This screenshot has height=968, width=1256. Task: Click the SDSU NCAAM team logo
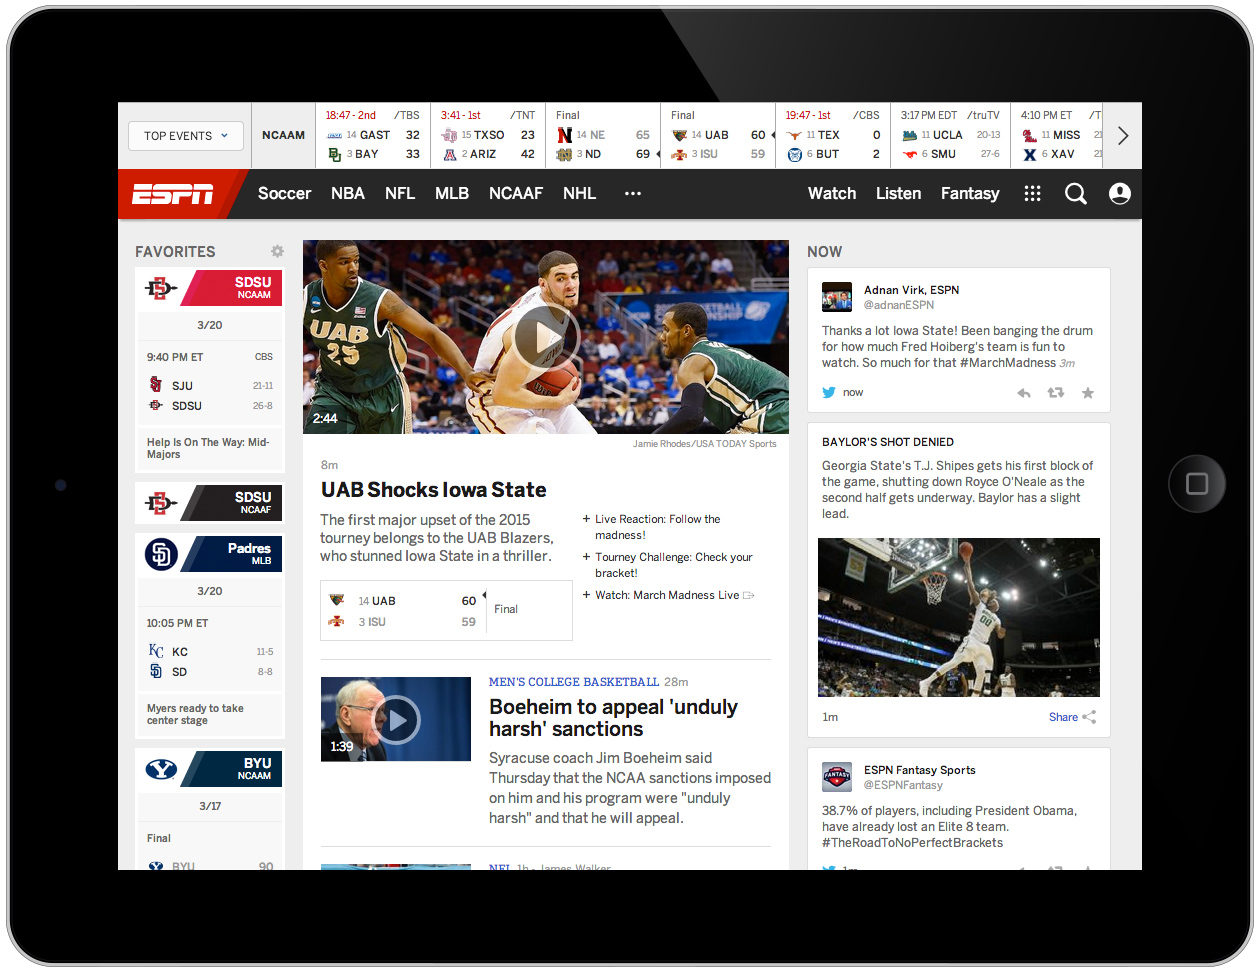click(161, 289)
